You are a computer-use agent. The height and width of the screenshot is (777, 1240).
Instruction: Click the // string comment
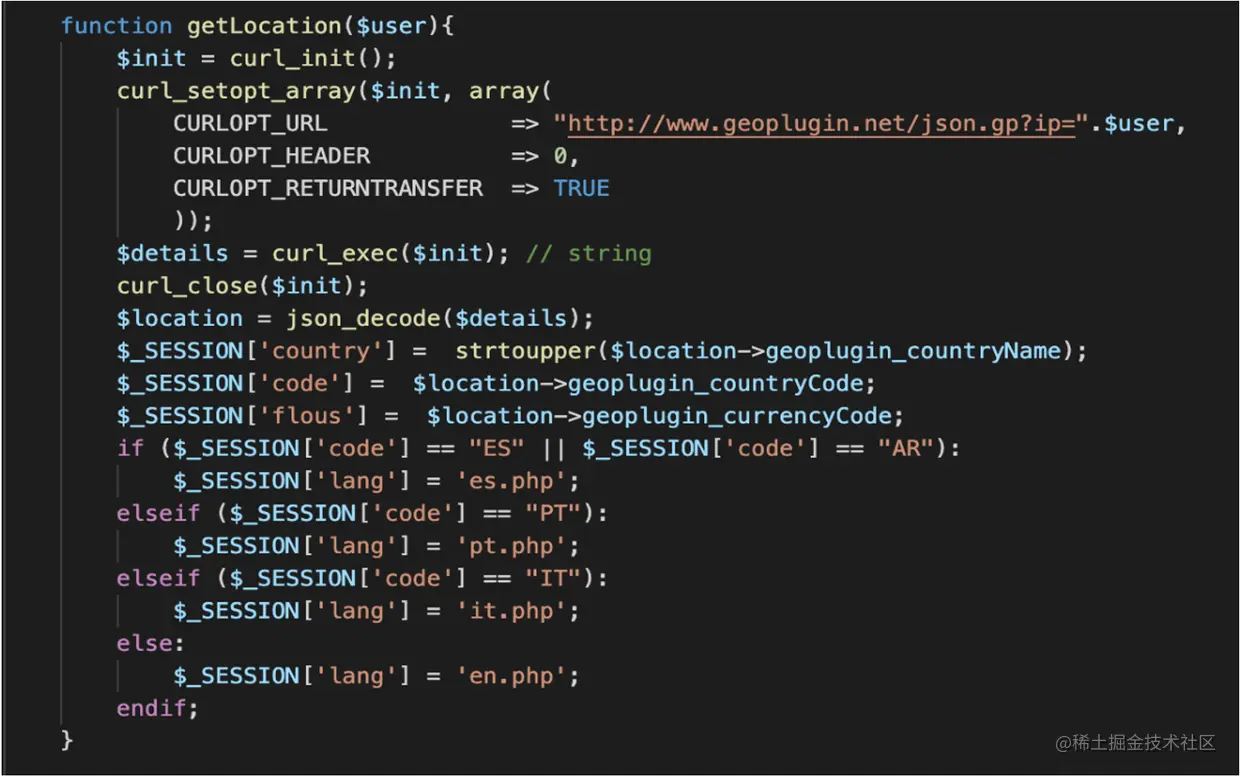point(588,254)
